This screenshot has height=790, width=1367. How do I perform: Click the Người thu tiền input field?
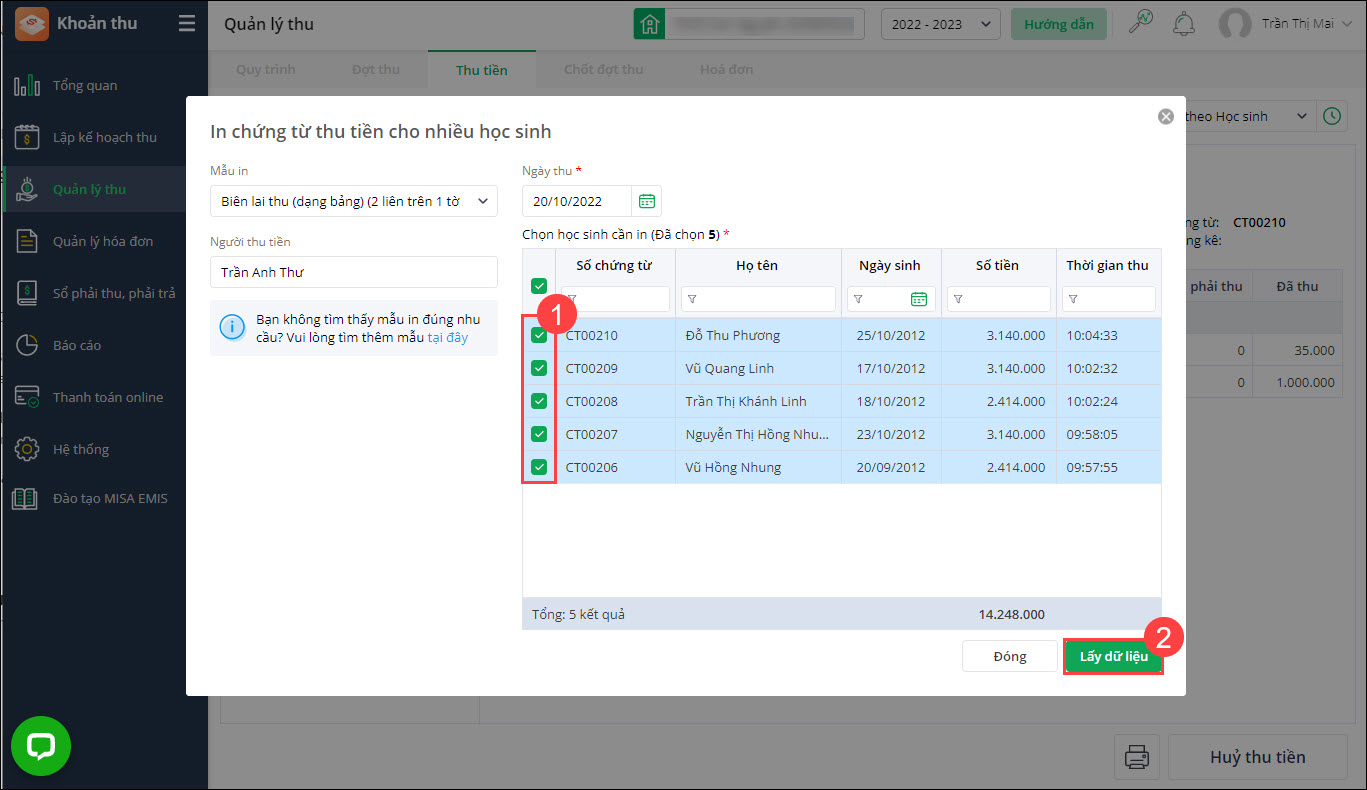[x=354, y=272]
